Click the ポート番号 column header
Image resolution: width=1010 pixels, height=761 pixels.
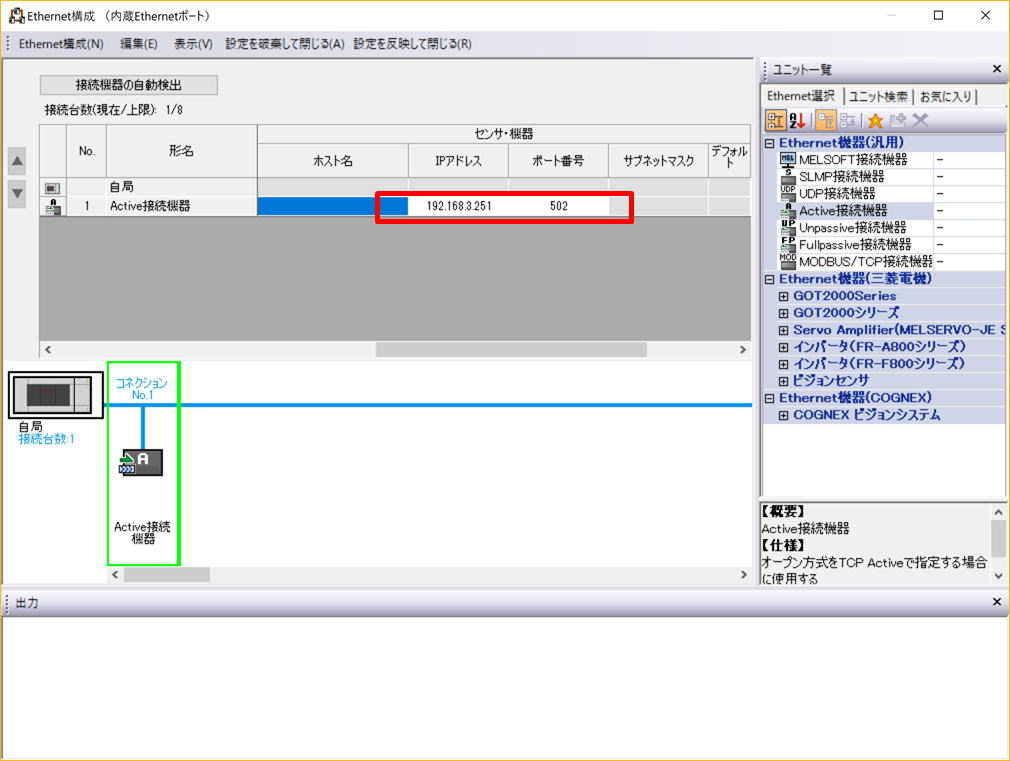[x=558, y=160]
